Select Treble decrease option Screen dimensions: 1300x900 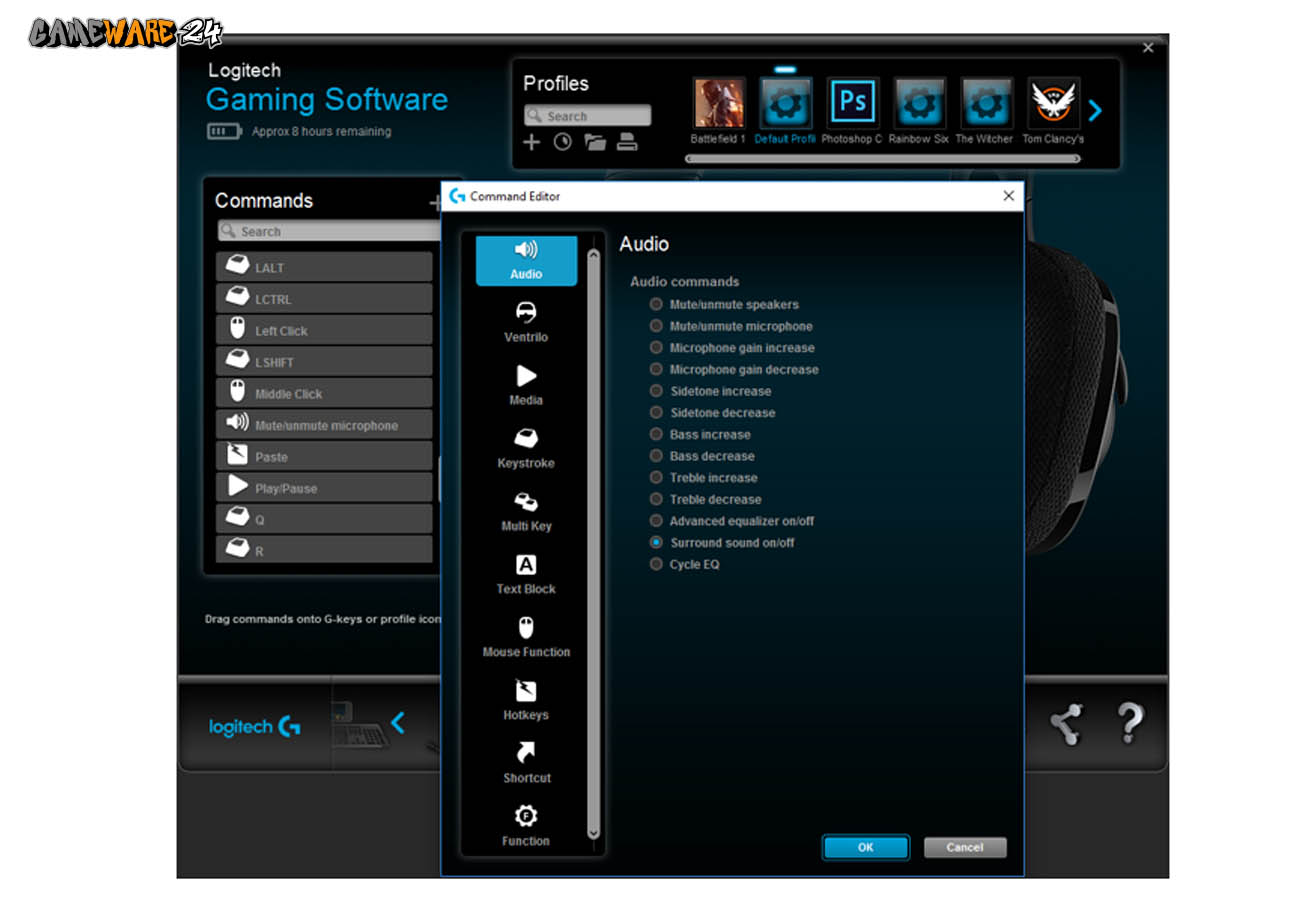click(x=656, y=499)
